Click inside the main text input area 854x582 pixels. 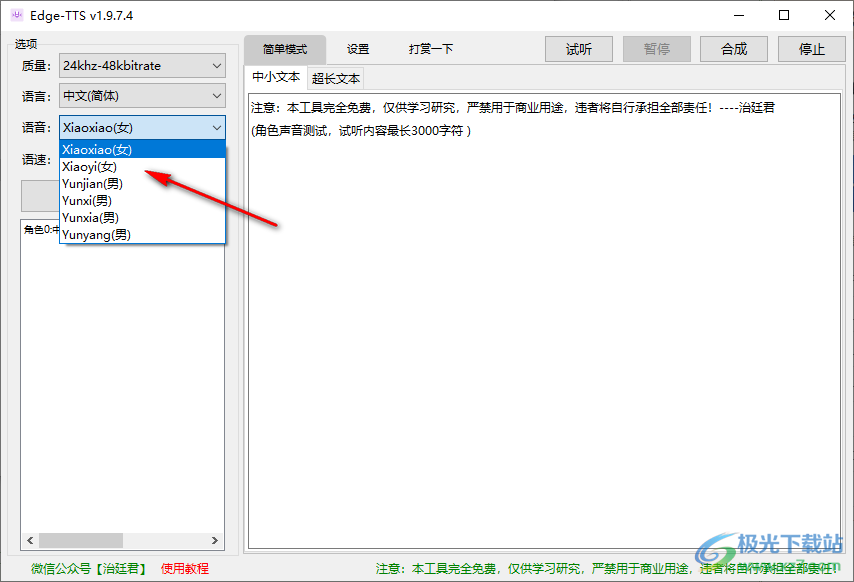[x=544, y=321]
